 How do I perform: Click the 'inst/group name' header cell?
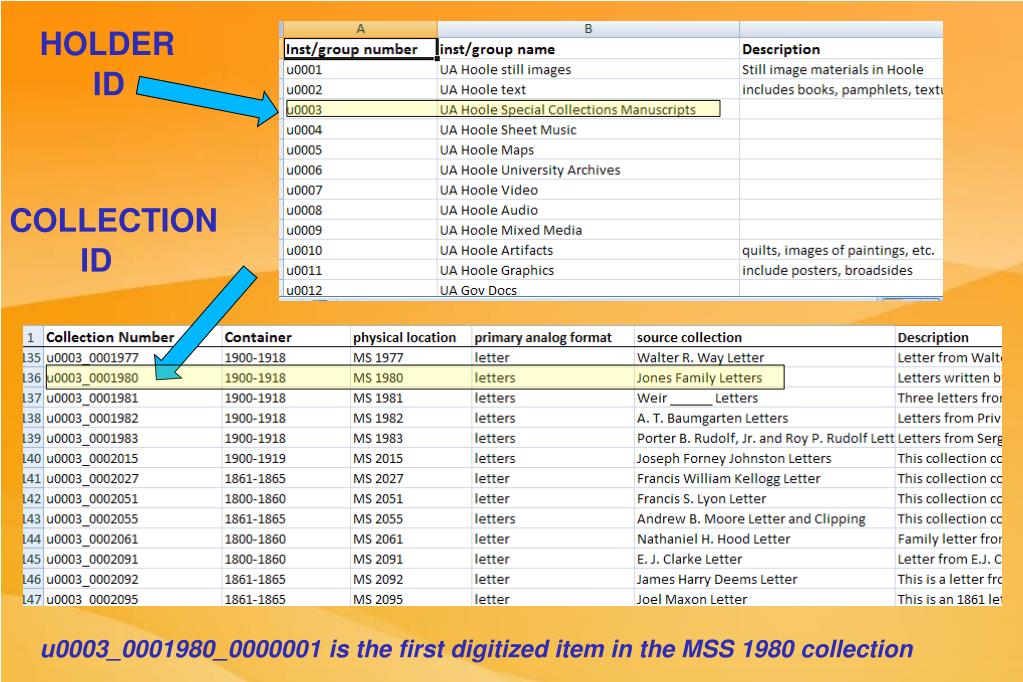[x=588, y=49]
